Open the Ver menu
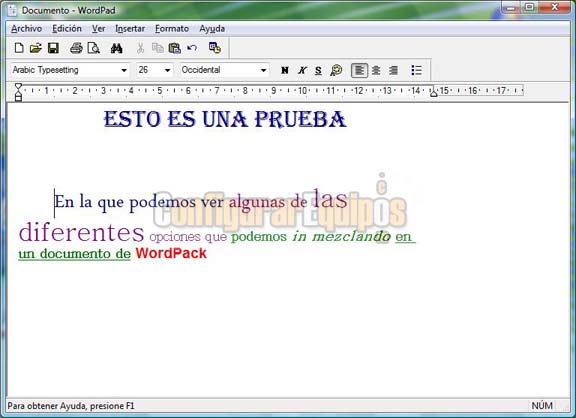Screen dimensions: 576x418 click(x=98, y=29)
